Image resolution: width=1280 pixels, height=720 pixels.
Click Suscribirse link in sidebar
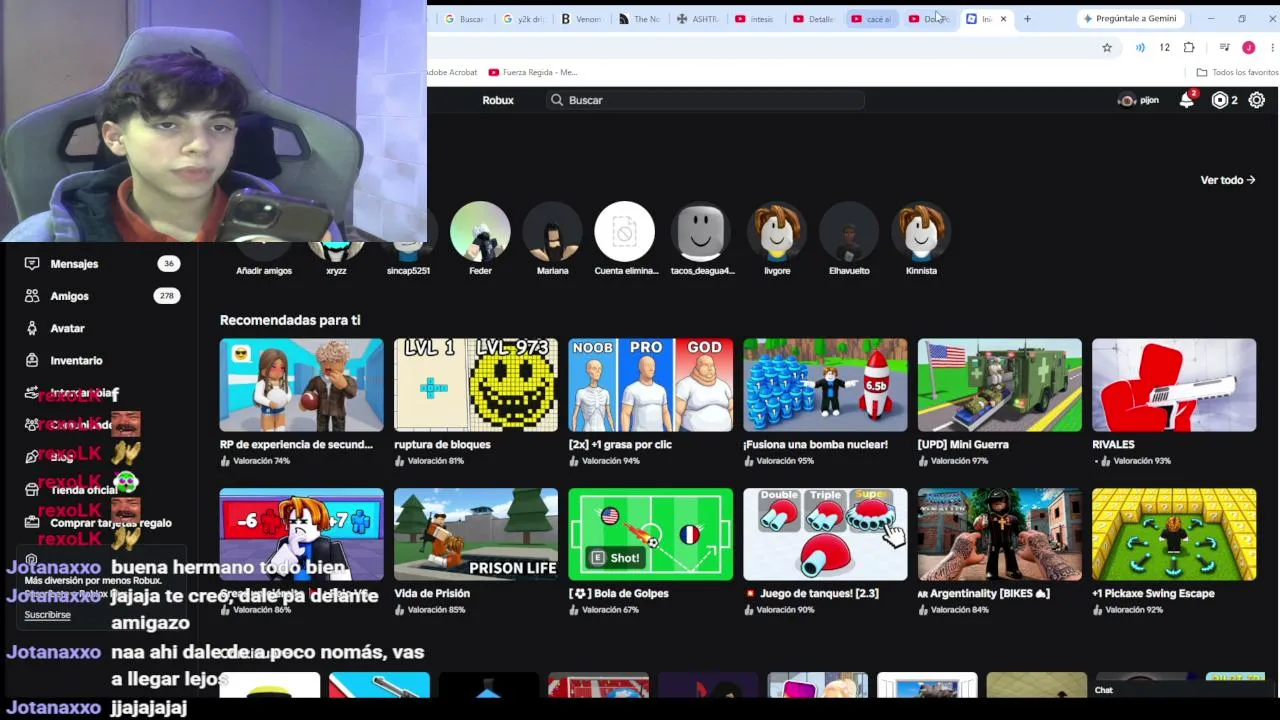[47, 615]
